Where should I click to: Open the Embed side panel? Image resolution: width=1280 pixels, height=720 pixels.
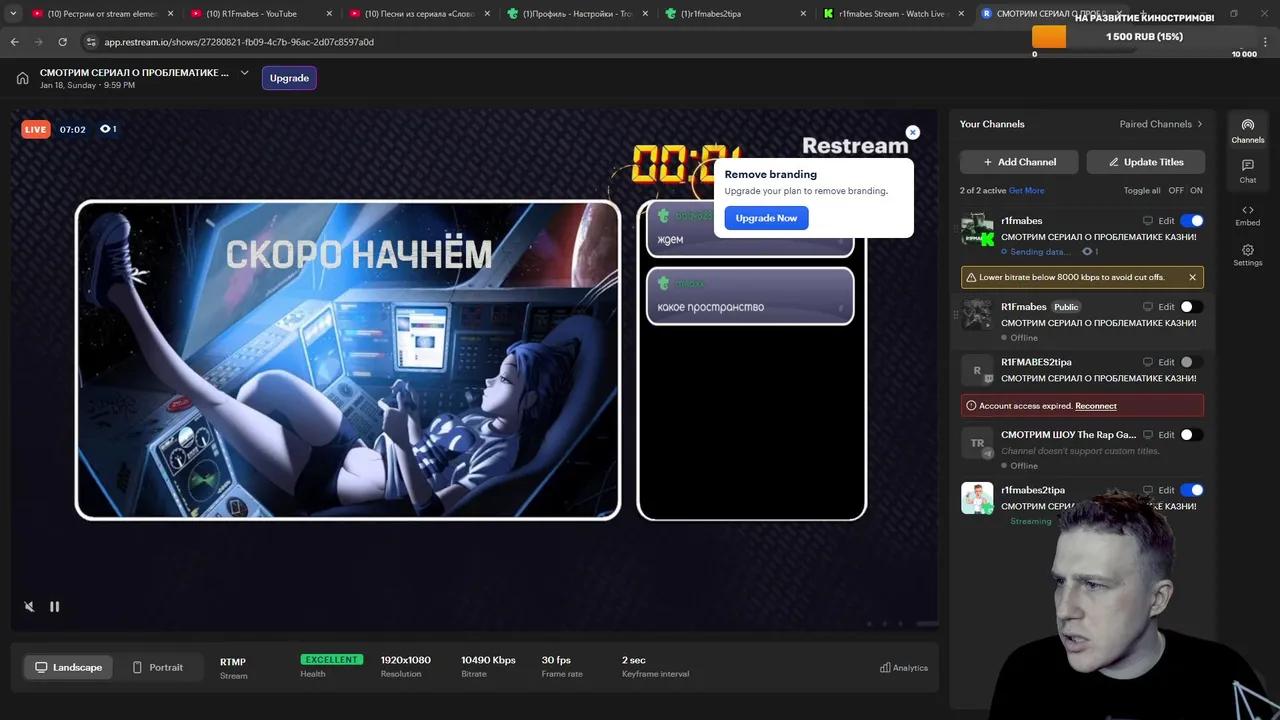pos(1247,215)
